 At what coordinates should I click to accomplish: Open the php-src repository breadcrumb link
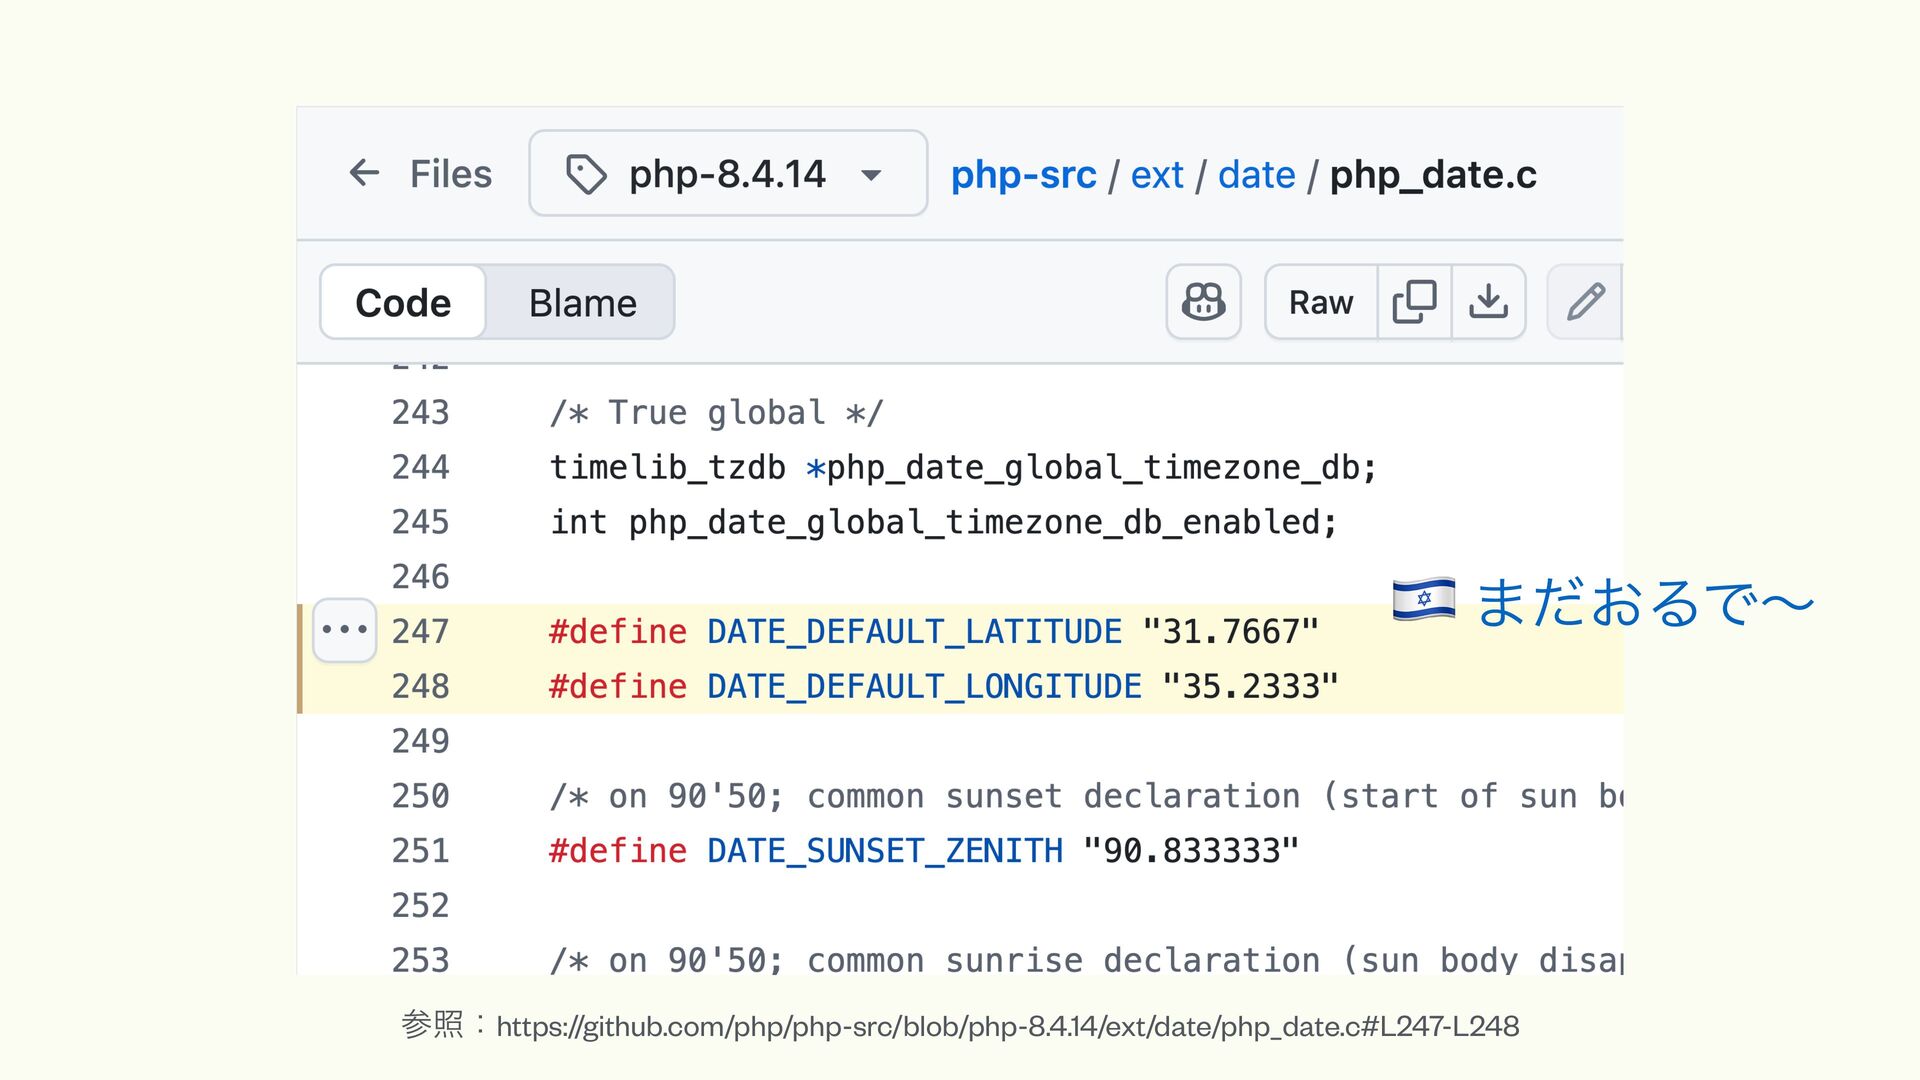[x=1023, y=175]
